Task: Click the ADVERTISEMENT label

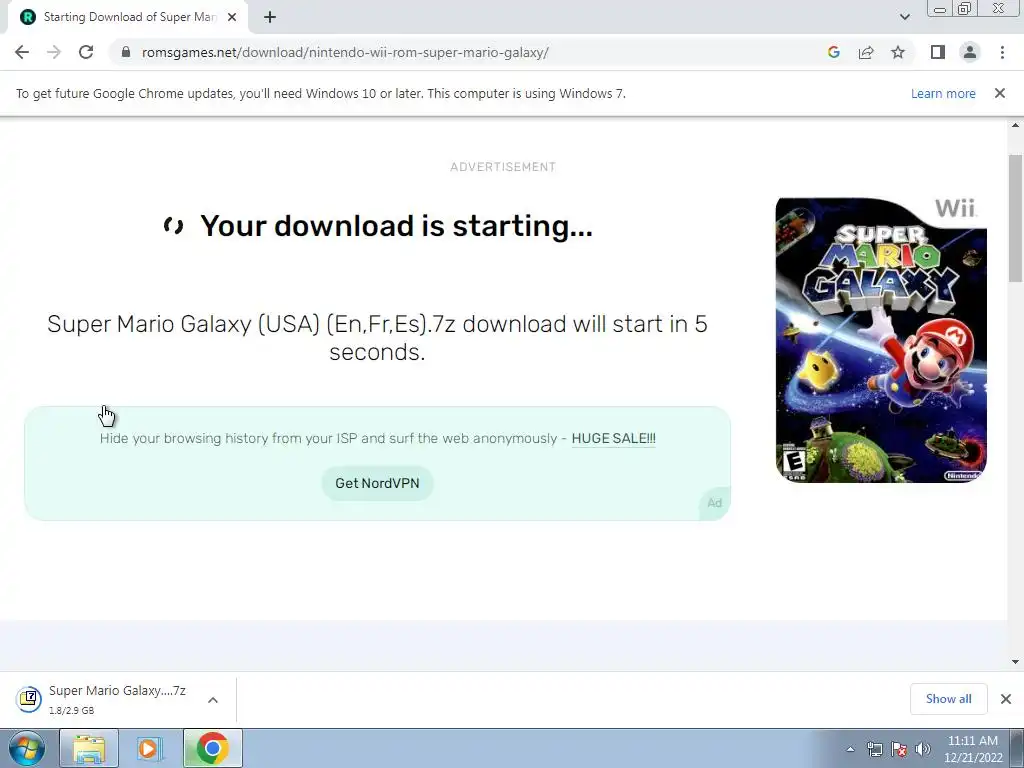Action: pos(503,167)
